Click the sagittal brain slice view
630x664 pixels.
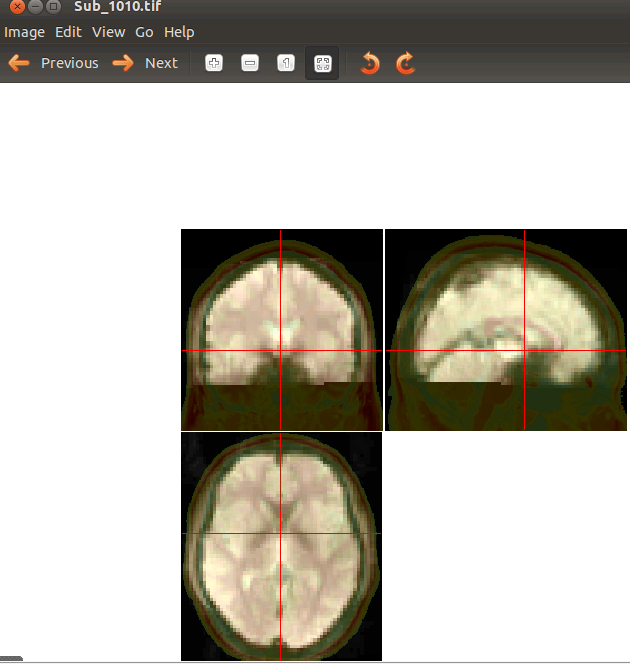pyautogui.click(x=506, y=330)
